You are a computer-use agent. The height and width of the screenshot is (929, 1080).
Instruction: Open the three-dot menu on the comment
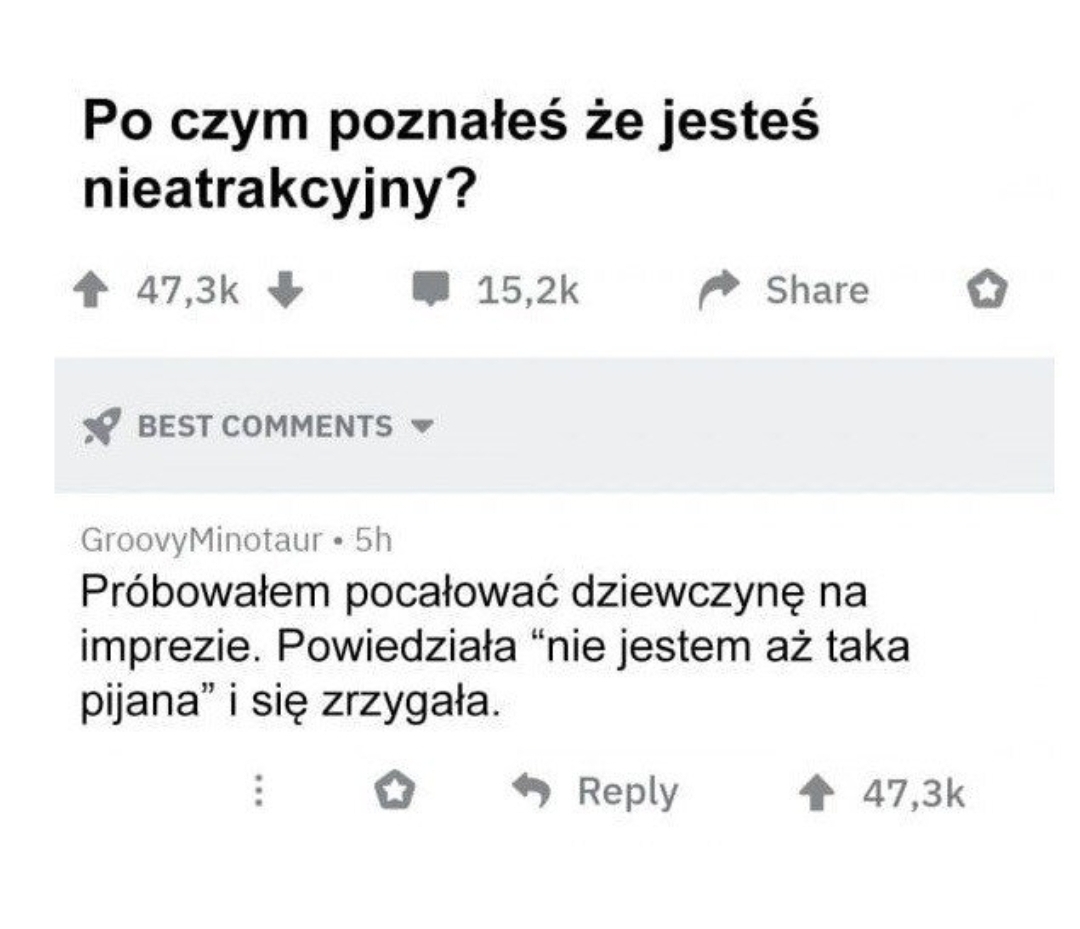[x=260, y=793]
